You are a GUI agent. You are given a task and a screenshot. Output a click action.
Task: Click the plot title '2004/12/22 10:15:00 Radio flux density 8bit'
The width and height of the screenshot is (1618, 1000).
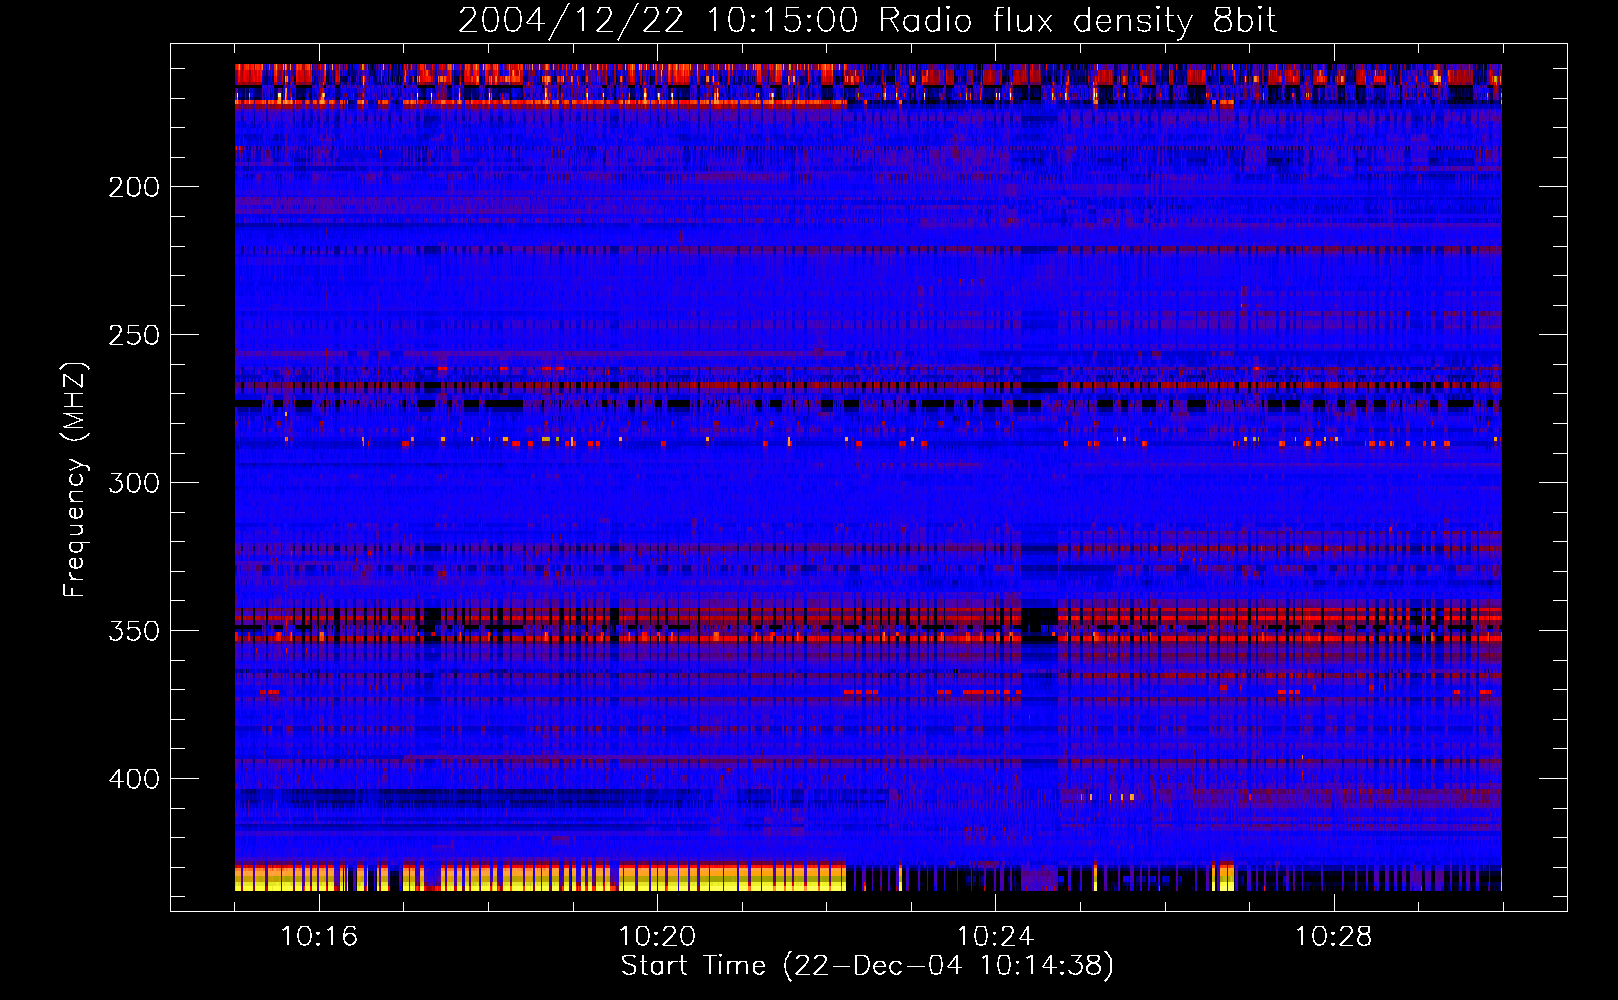867,20
